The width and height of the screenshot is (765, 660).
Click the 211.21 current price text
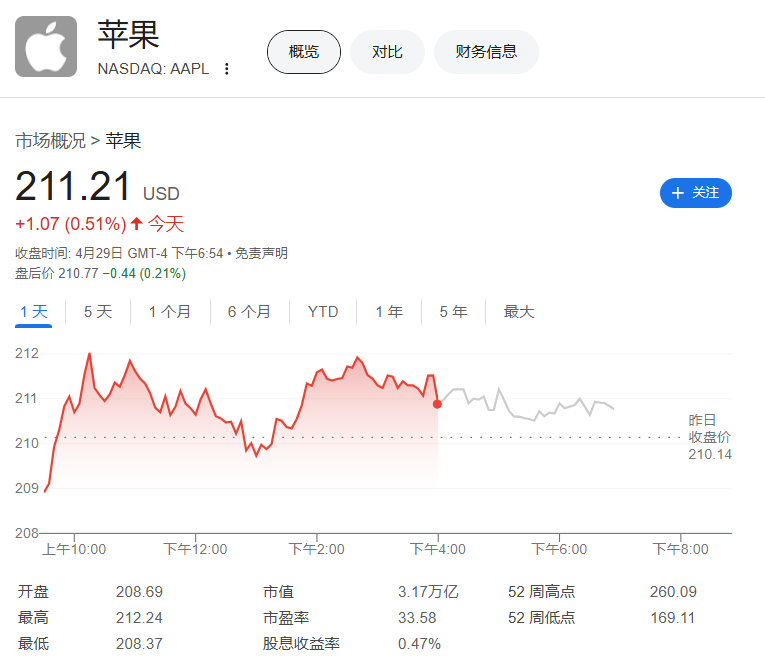click(x=73, y=186)
